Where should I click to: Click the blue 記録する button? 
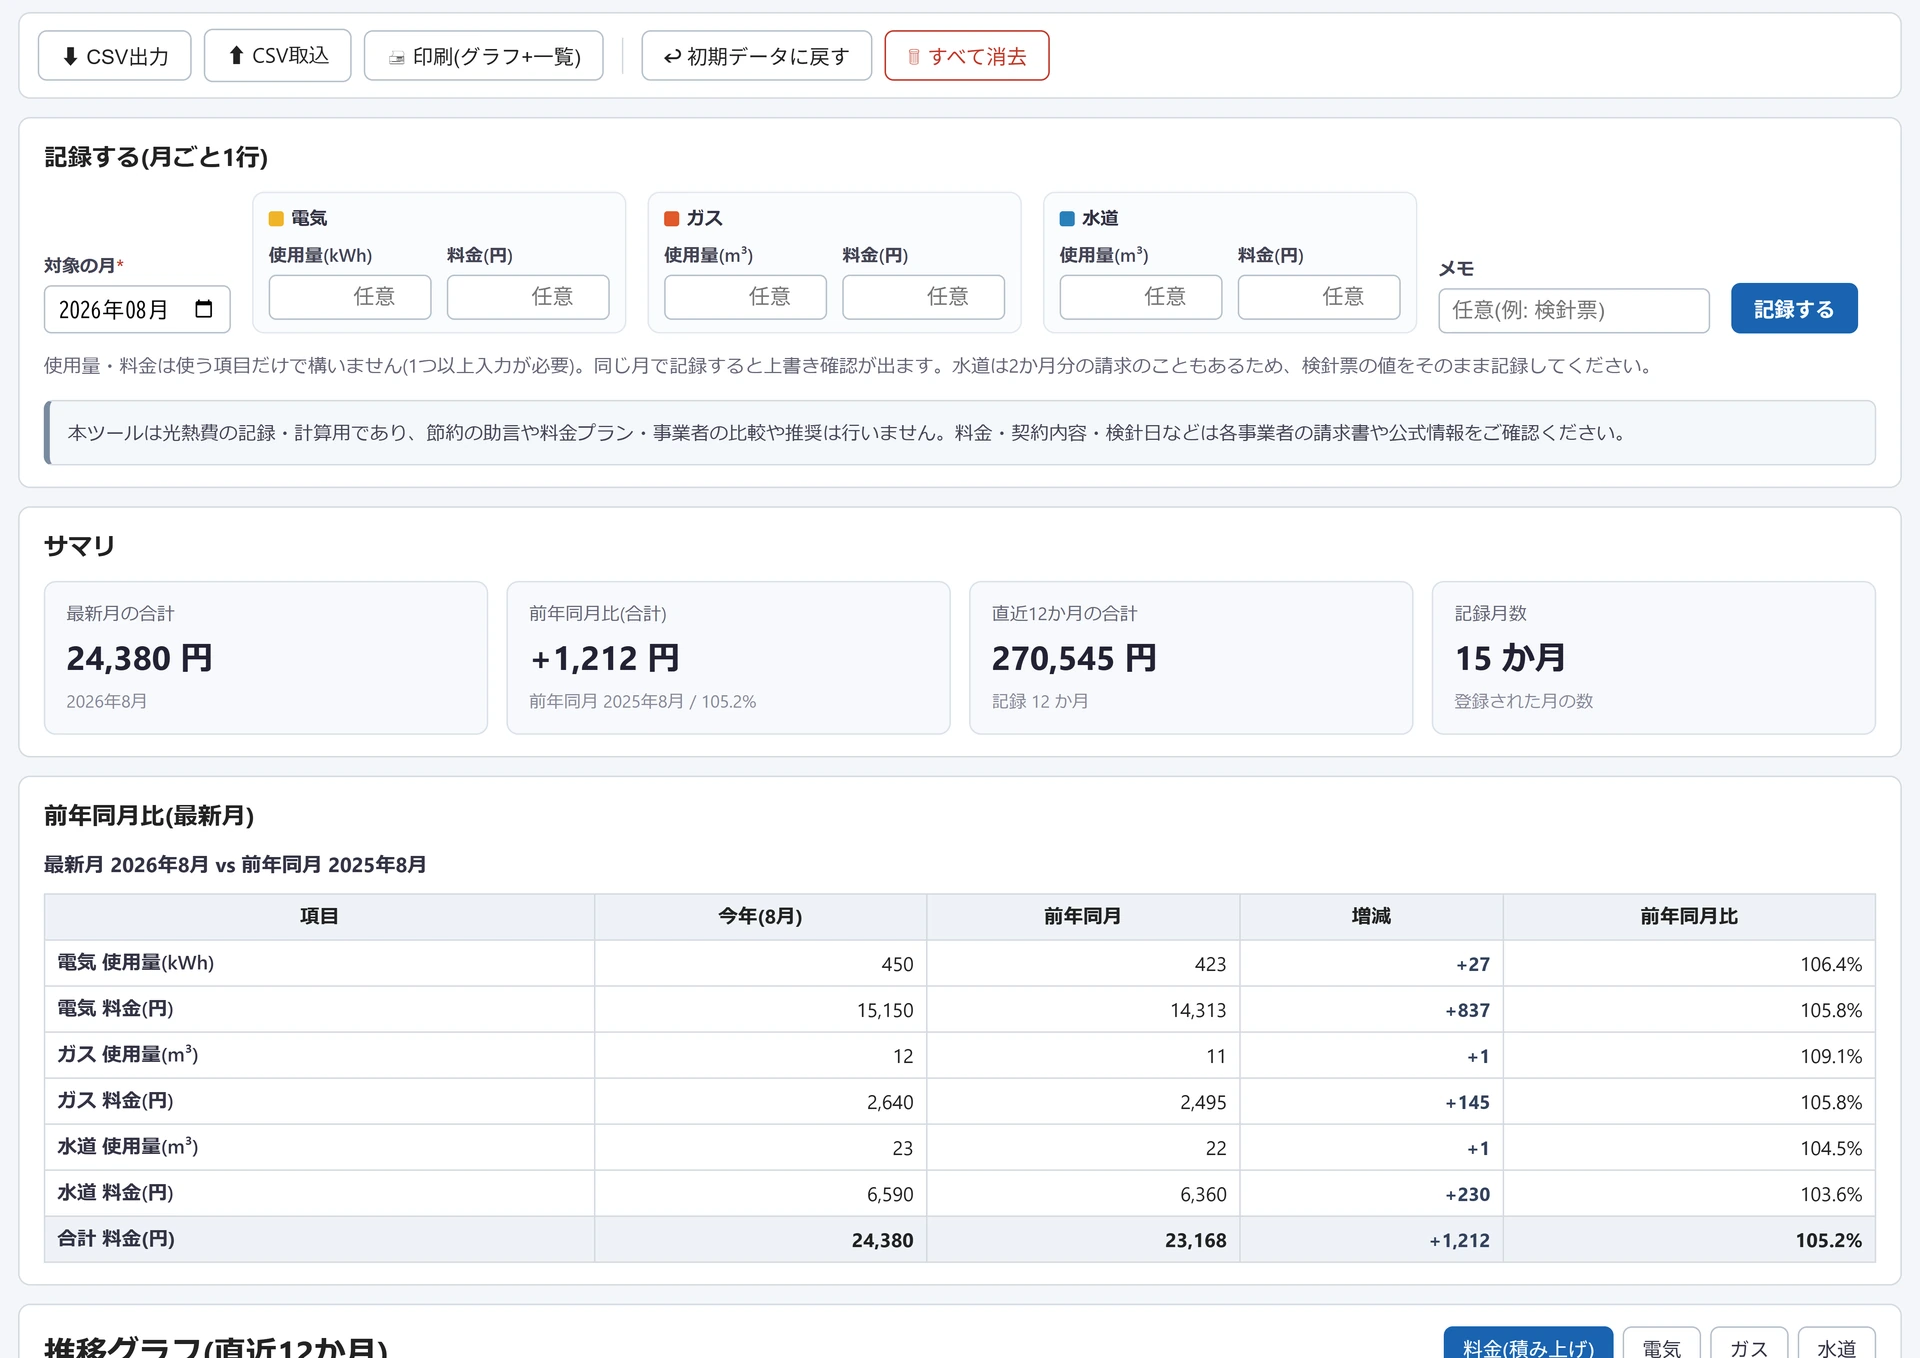(1794, 309)
